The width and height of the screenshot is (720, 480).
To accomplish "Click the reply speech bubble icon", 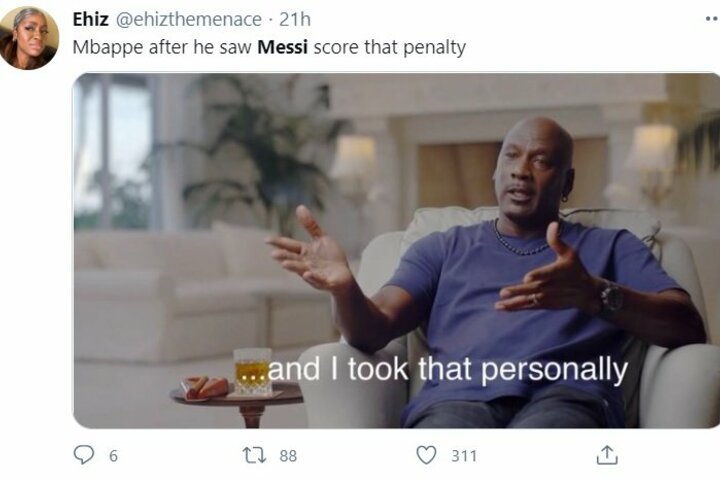I will pos(84,455).
